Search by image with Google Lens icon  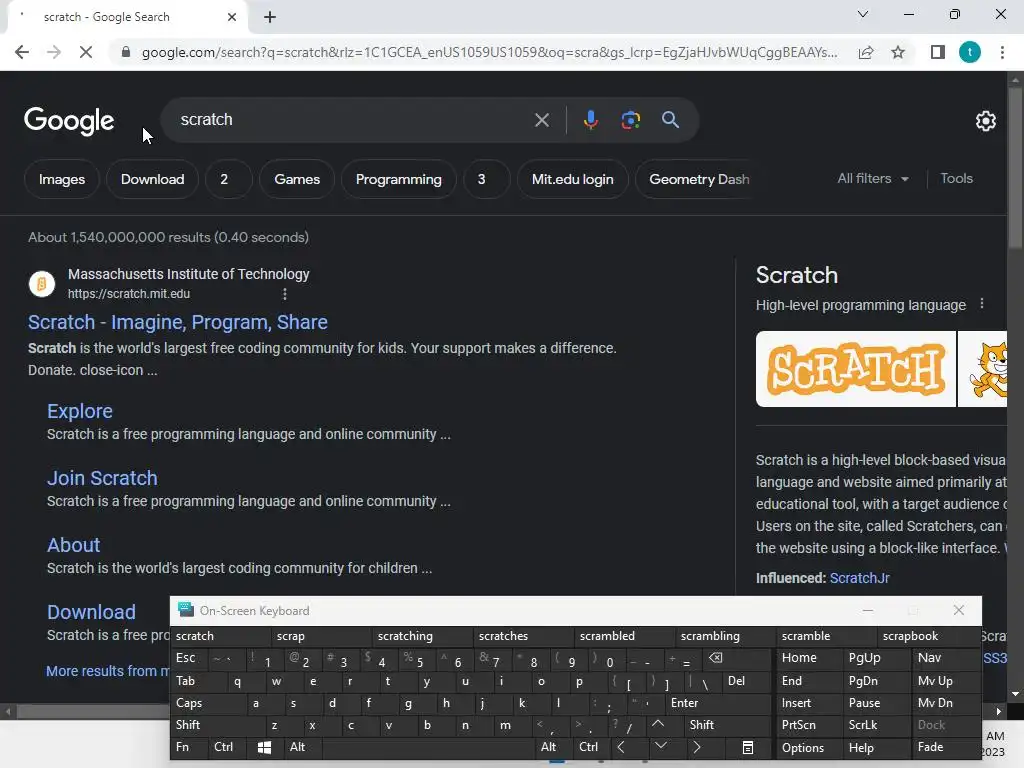pos(630,120)
